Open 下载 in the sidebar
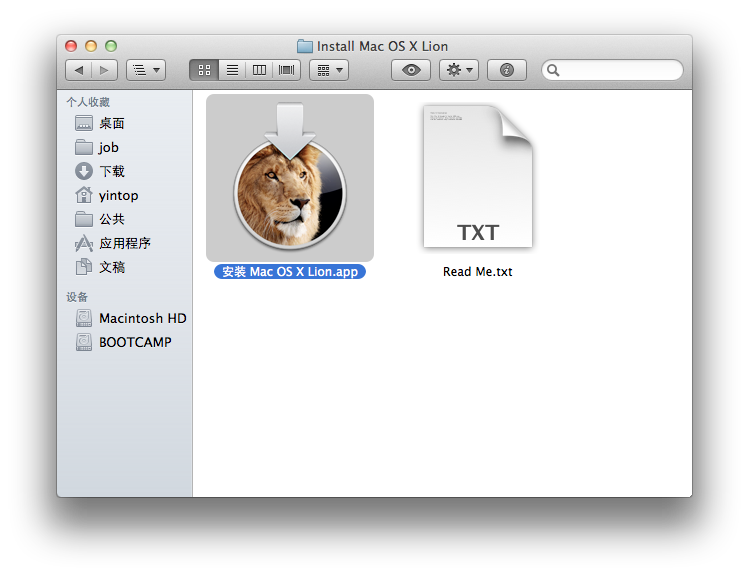The height and width of the screenshot is (576, 749). (x=111, y=171)
